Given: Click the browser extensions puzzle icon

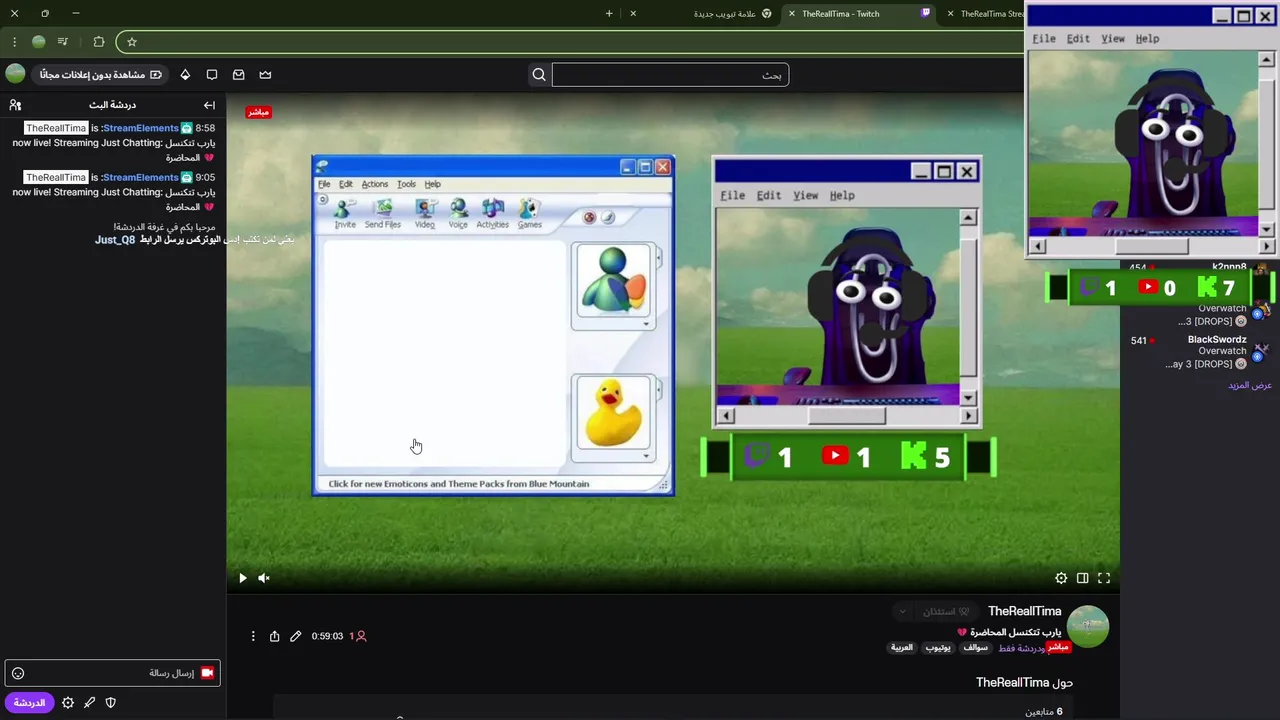Looking at the screenshot, I should (98, 42).
